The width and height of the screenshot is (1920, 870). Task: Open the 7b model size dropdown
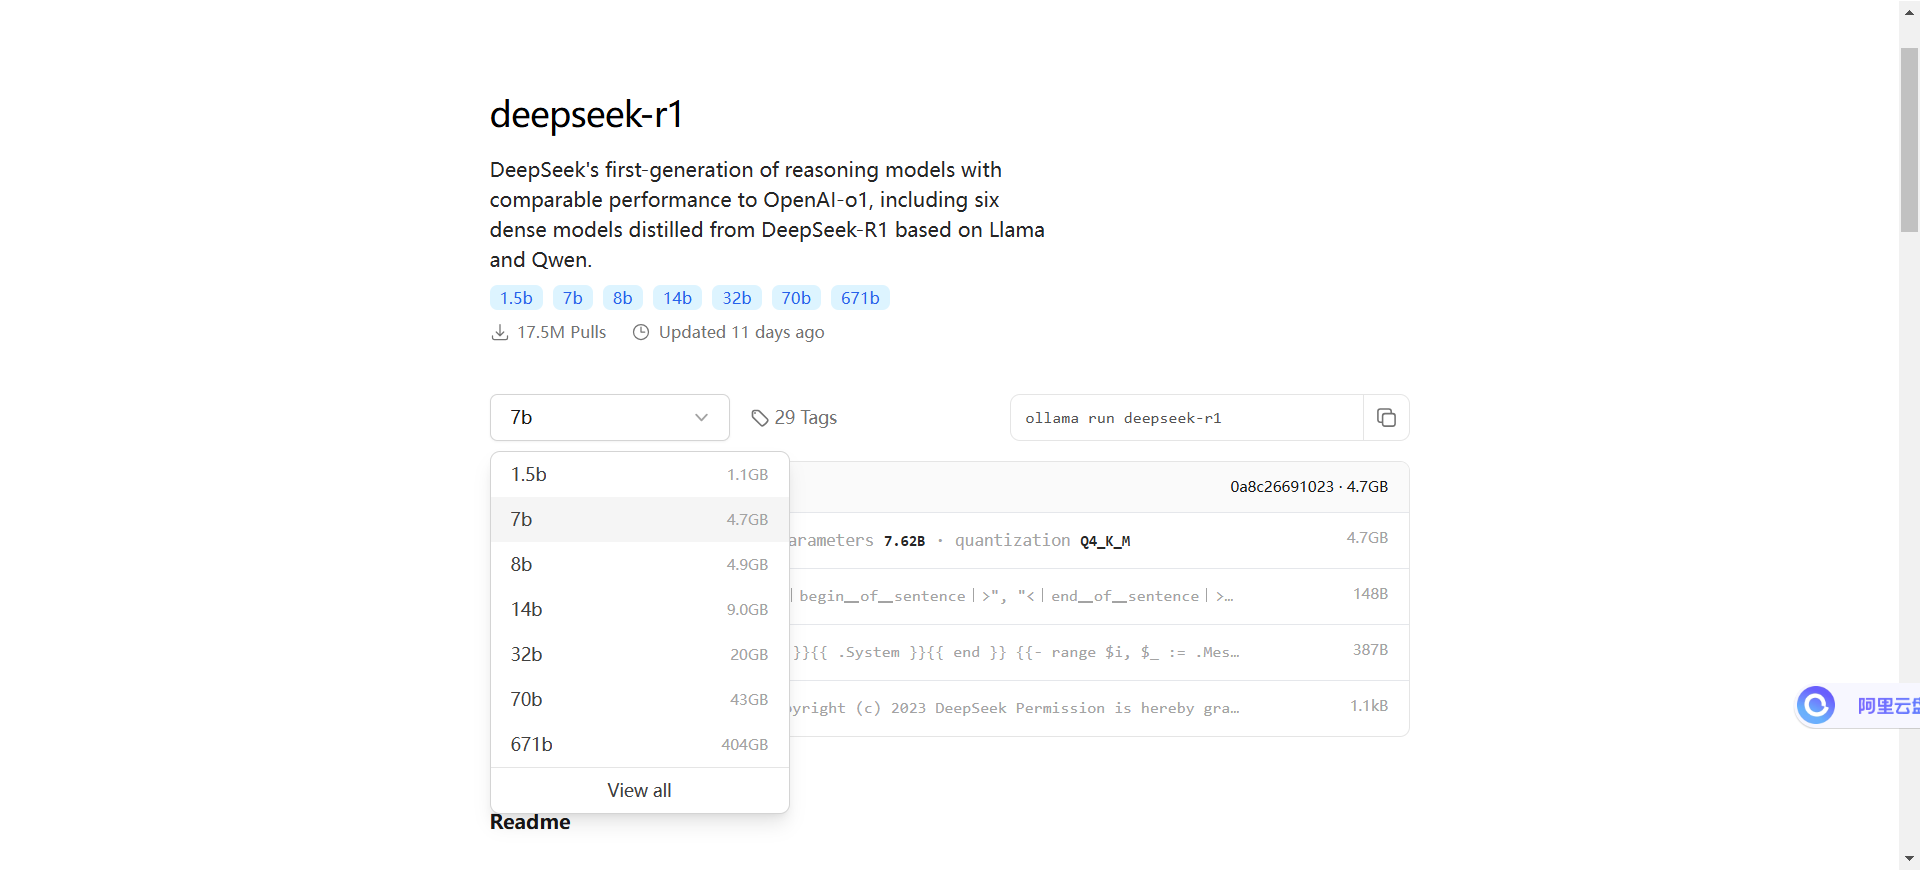610,418
